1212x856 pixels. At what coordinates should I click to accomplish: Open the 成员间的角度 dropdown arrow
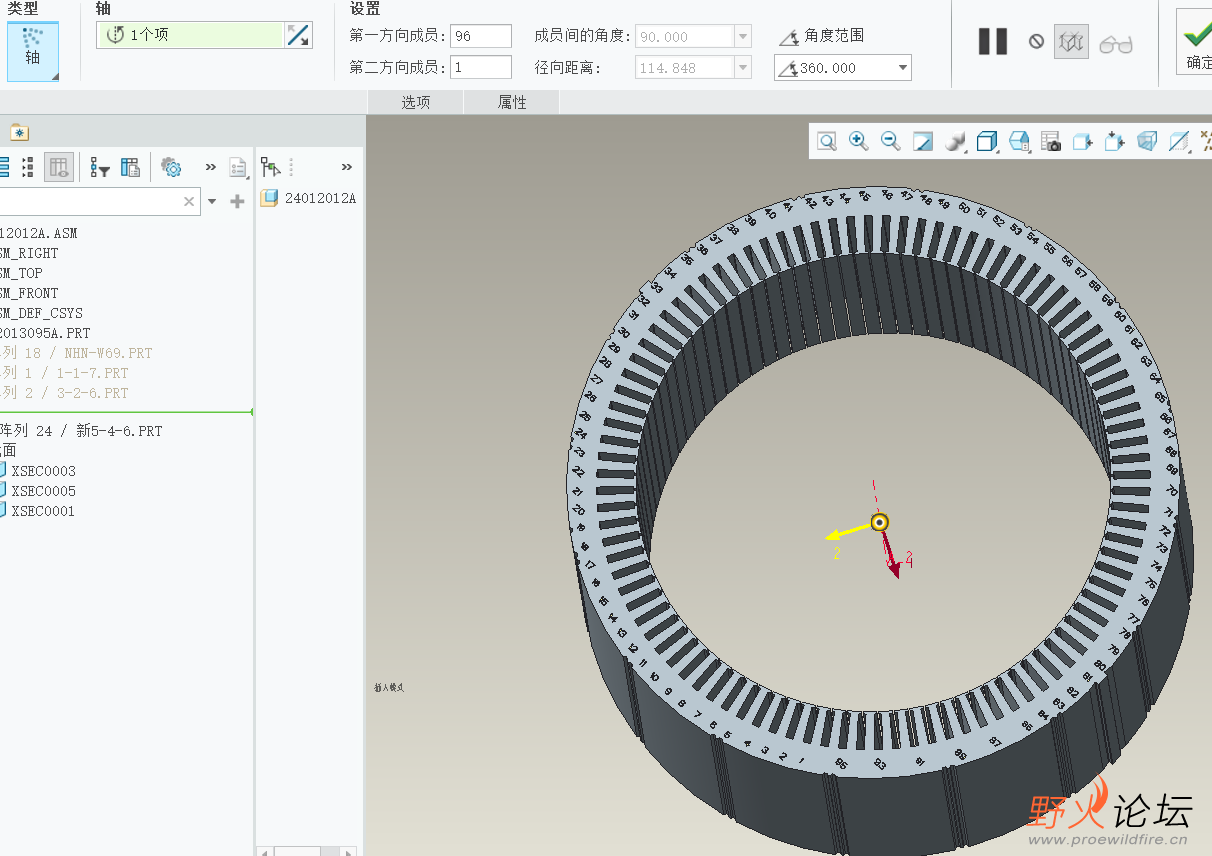coord(743,37)
